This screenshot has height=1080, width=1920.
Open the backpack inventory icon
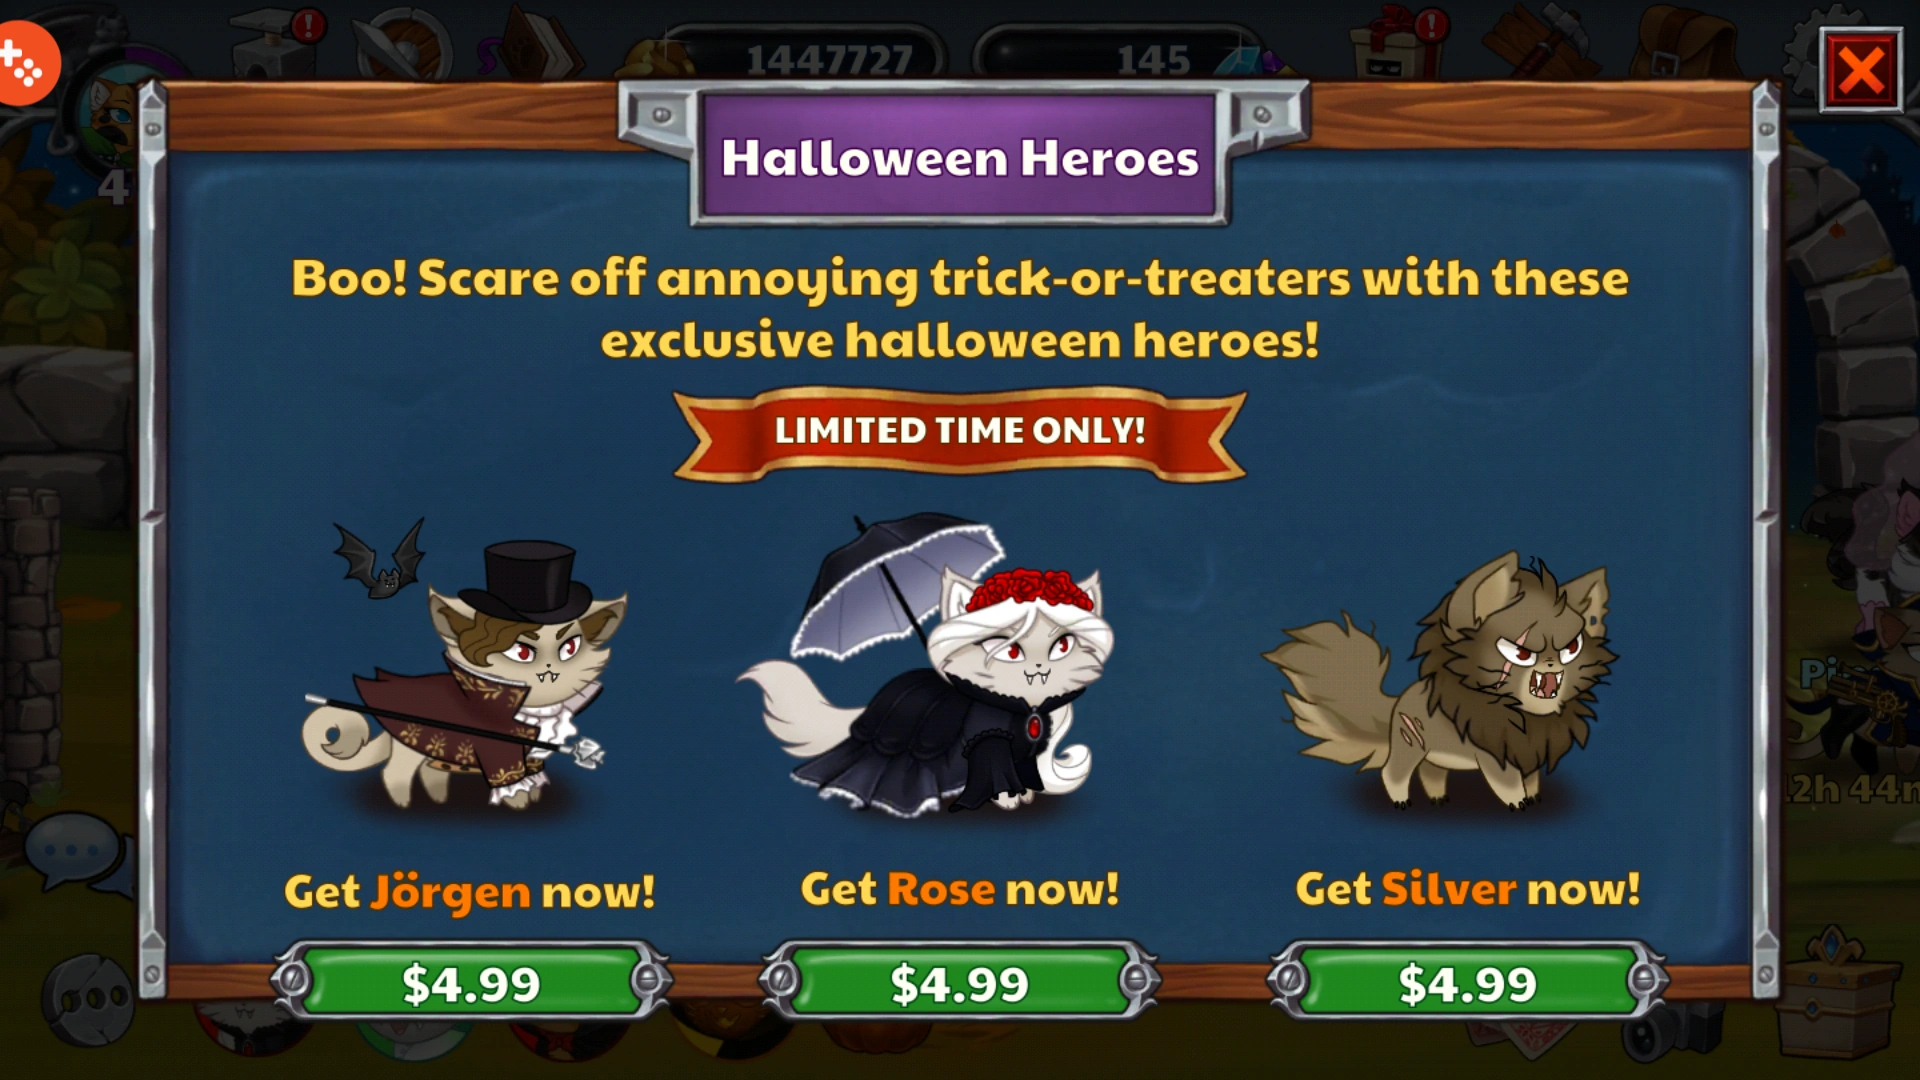click(1680, 42)
